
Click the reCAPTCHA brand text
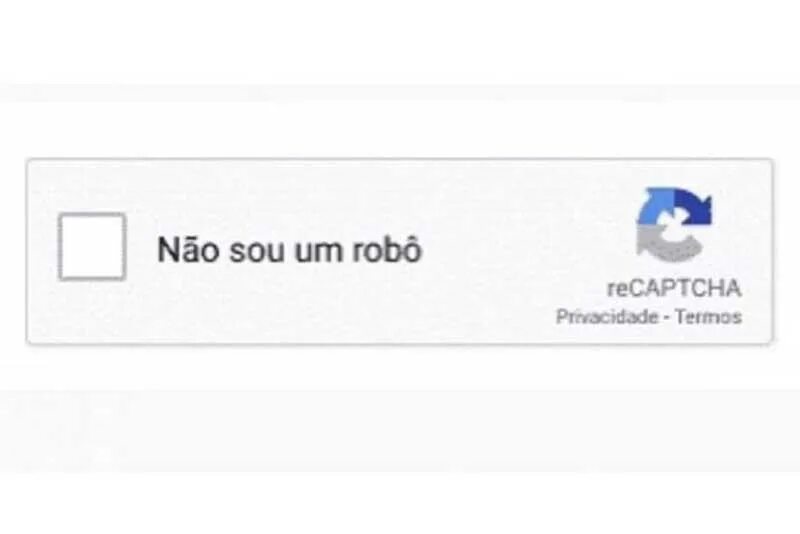tap(674, 288)
